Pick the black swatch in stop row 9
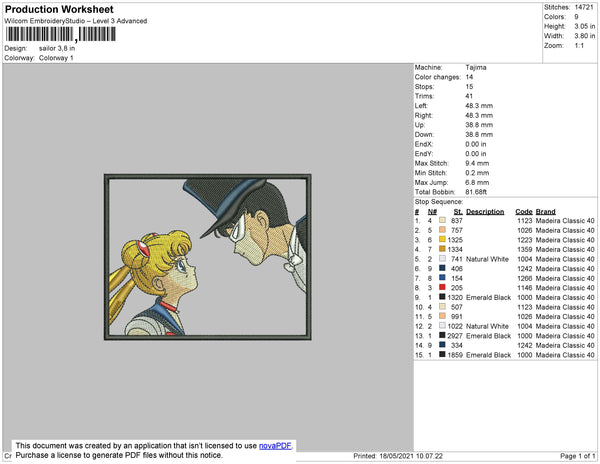 442,297
